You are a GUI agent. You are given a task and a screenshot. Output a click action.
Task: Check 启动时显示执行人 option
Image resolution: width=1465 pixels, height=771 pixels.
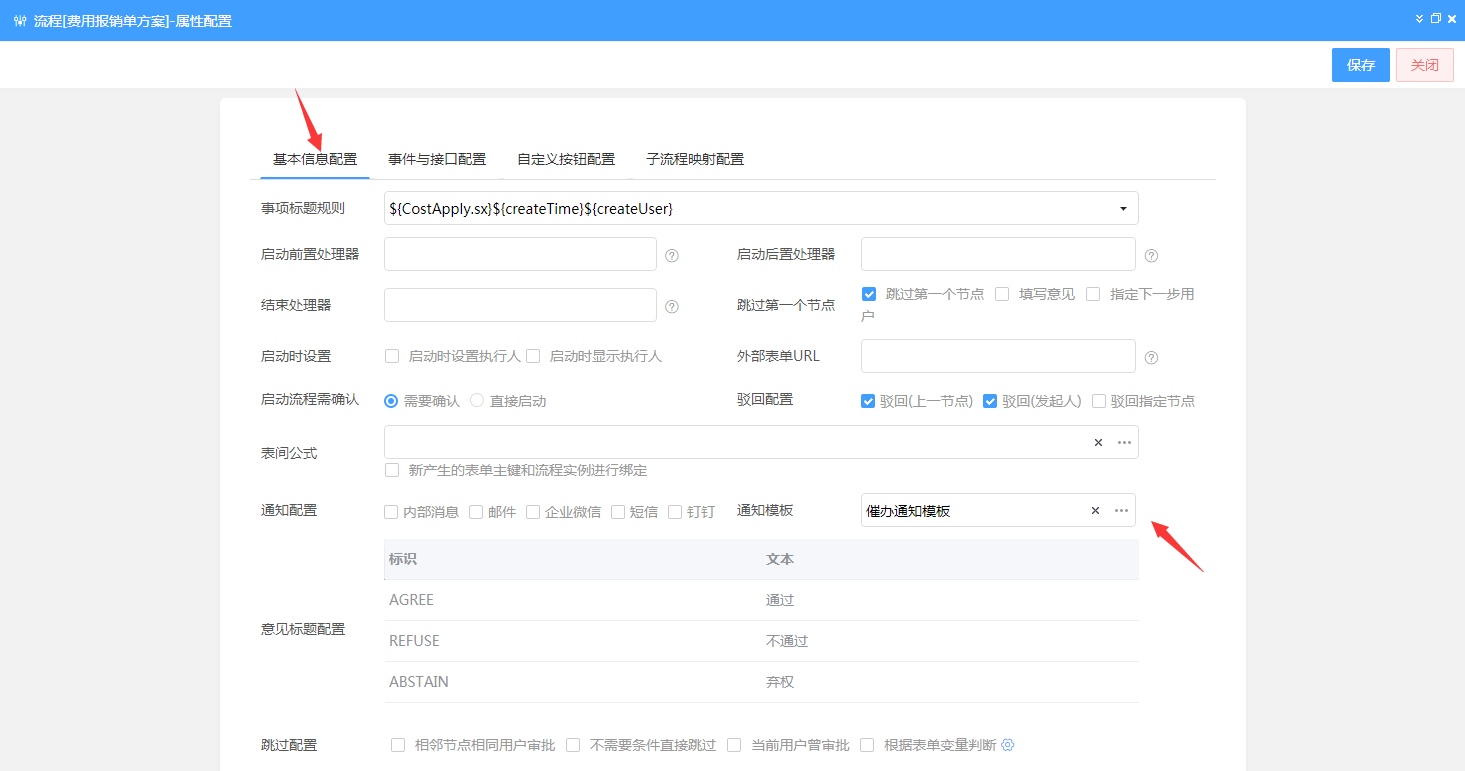(533, 356)
